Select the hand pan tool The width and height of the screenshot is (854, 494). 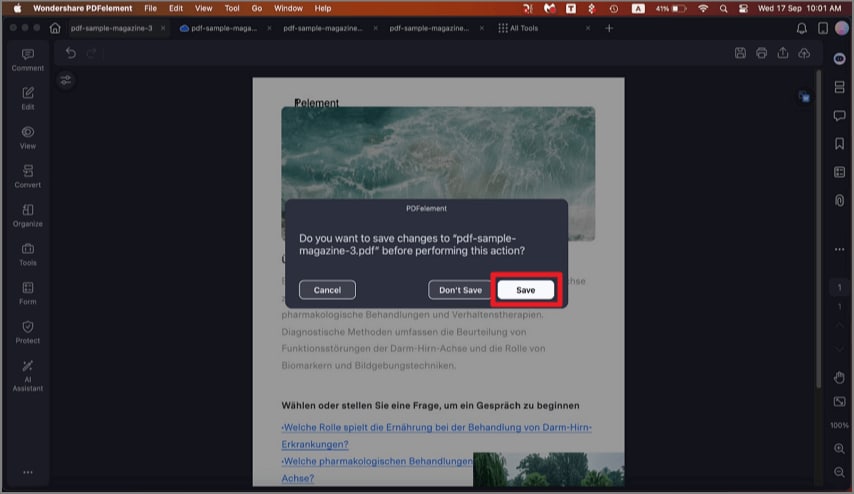tap(839, 377)
